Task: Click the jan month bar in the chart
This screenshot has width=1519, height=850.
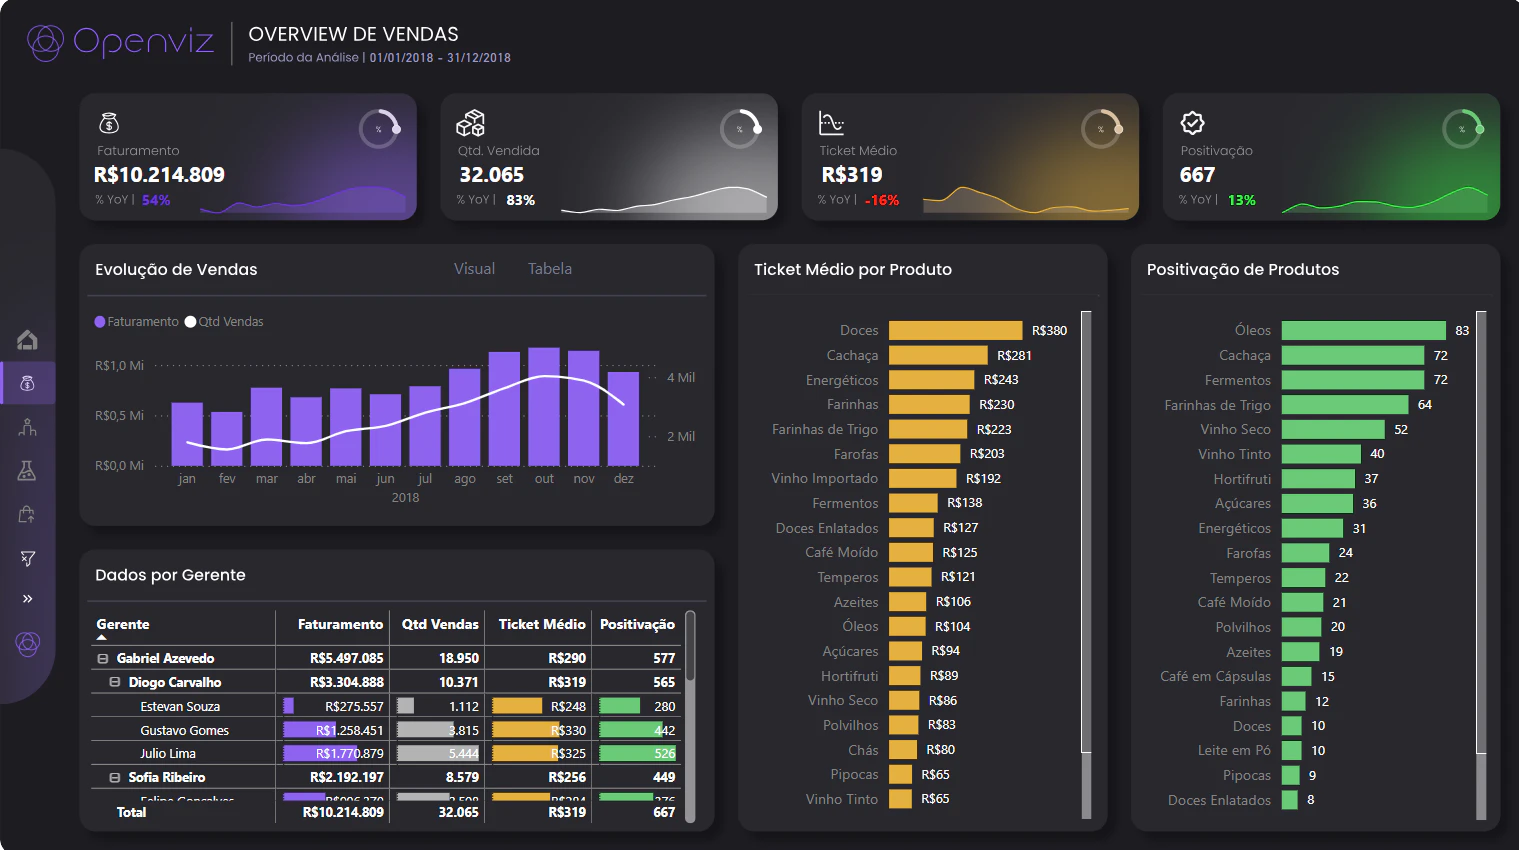Action: coord(187,434)
